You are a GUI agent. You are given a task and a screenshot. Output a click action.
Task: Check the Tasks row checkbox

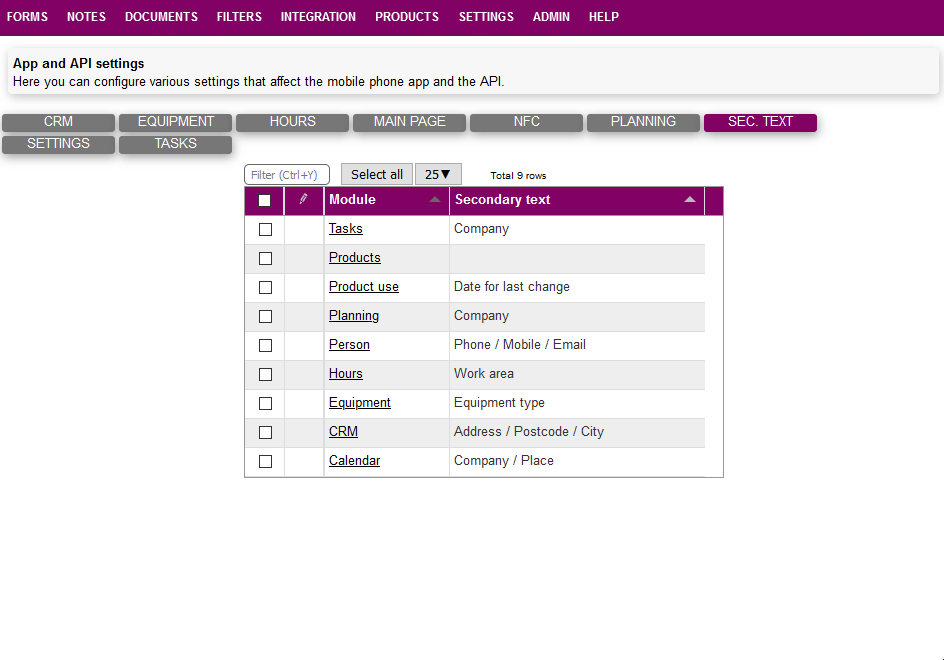[265, 229]
